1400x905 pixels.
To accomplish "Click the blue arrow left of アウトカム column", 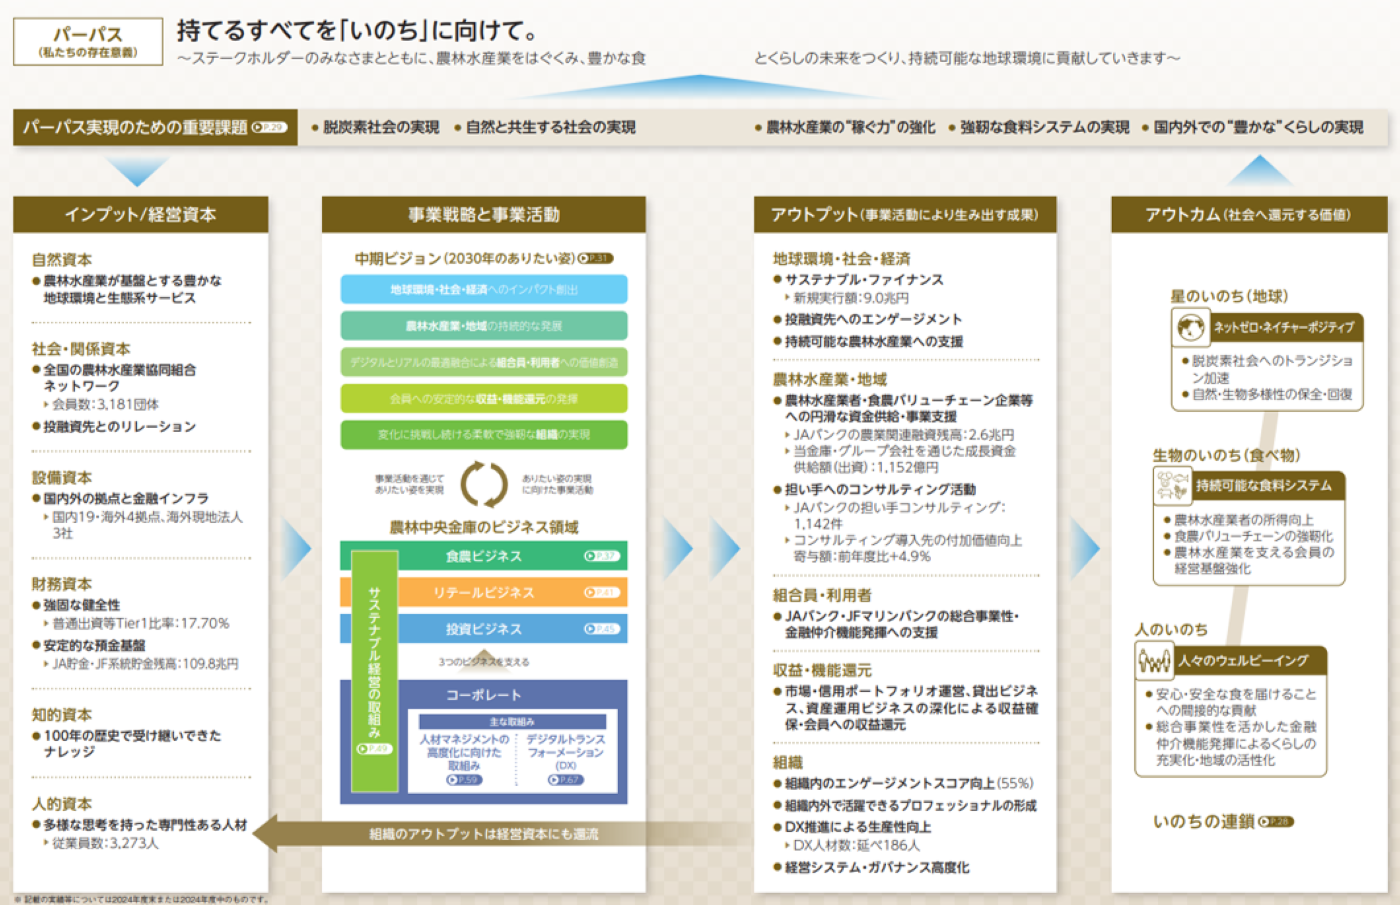I will pos(1084,548).
